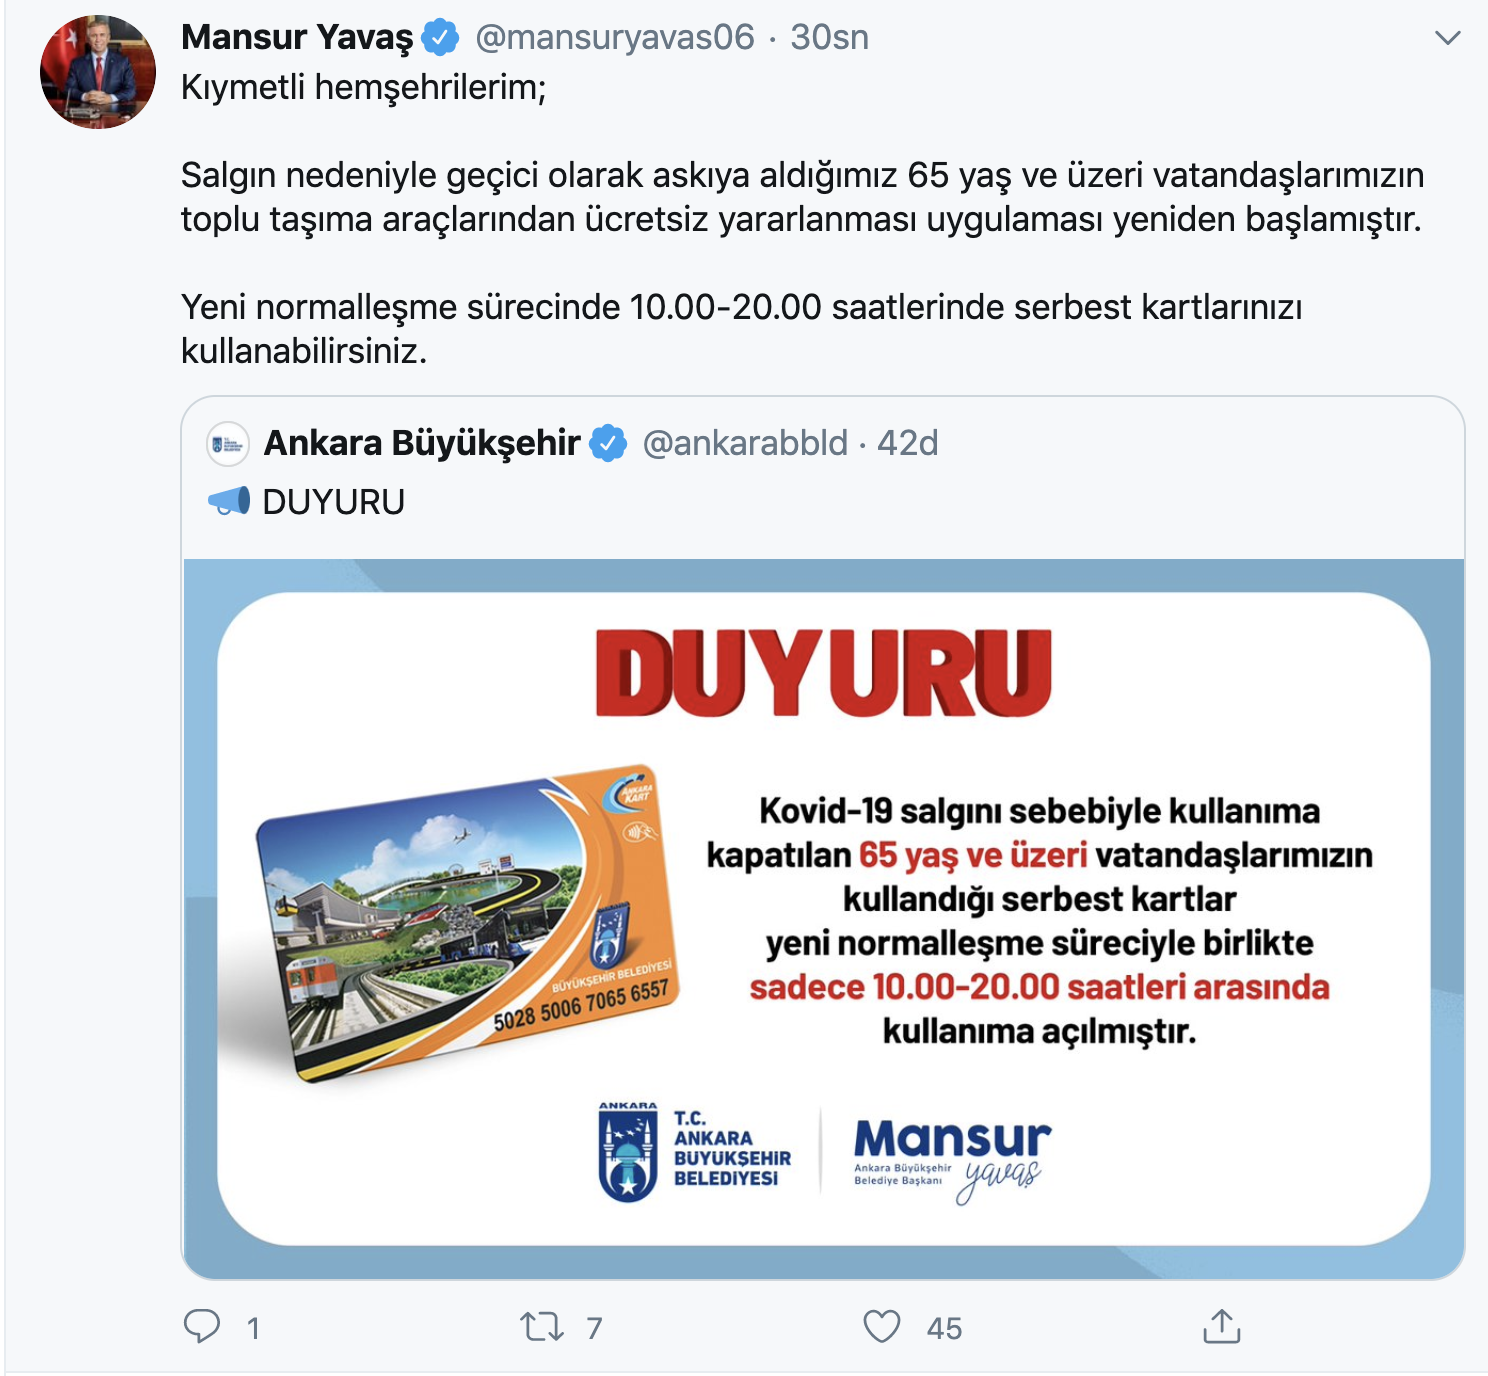Open the 30sn tweet timestamp

(829, 37)
